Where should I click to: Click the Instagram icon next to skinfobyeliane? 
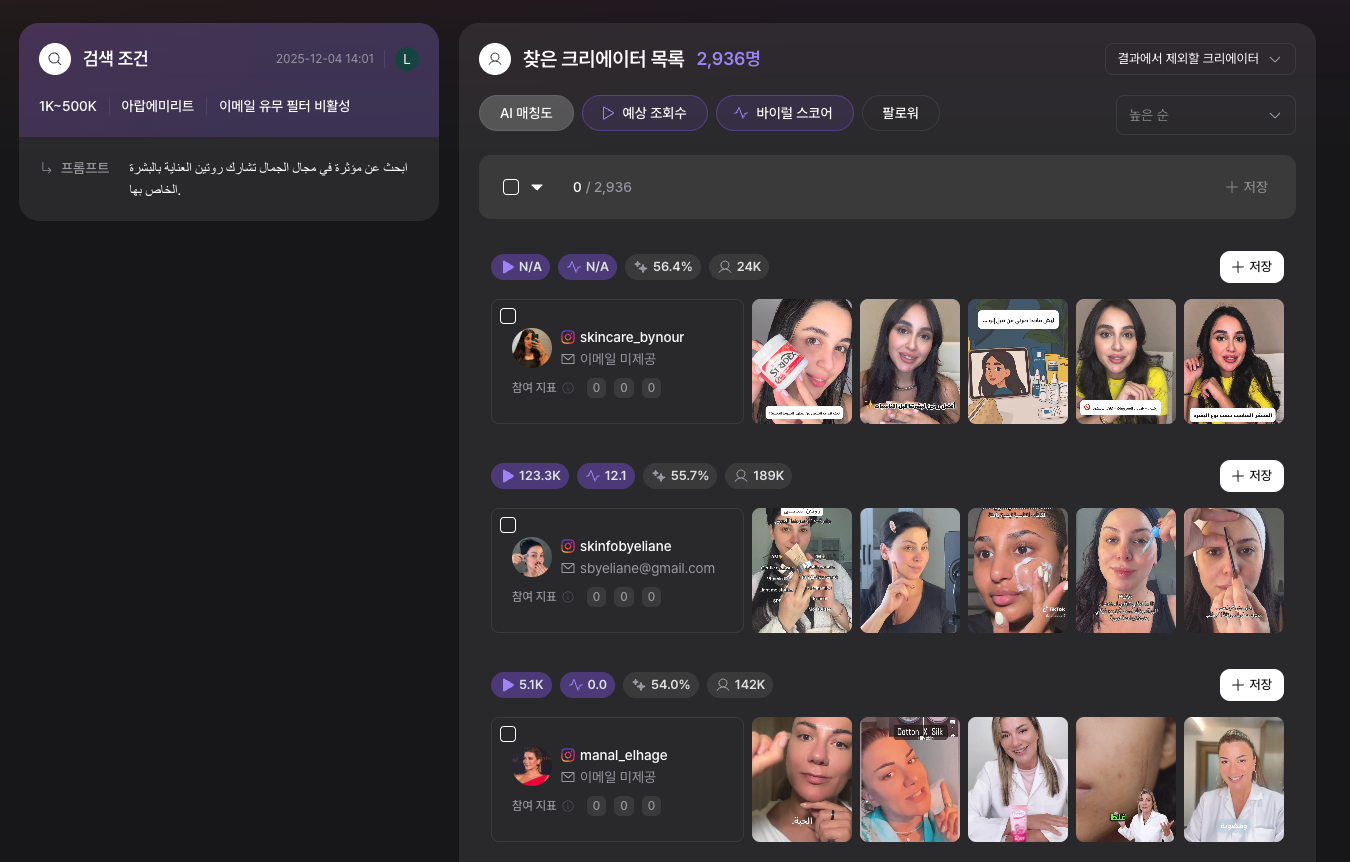click(x=568, y=546)
